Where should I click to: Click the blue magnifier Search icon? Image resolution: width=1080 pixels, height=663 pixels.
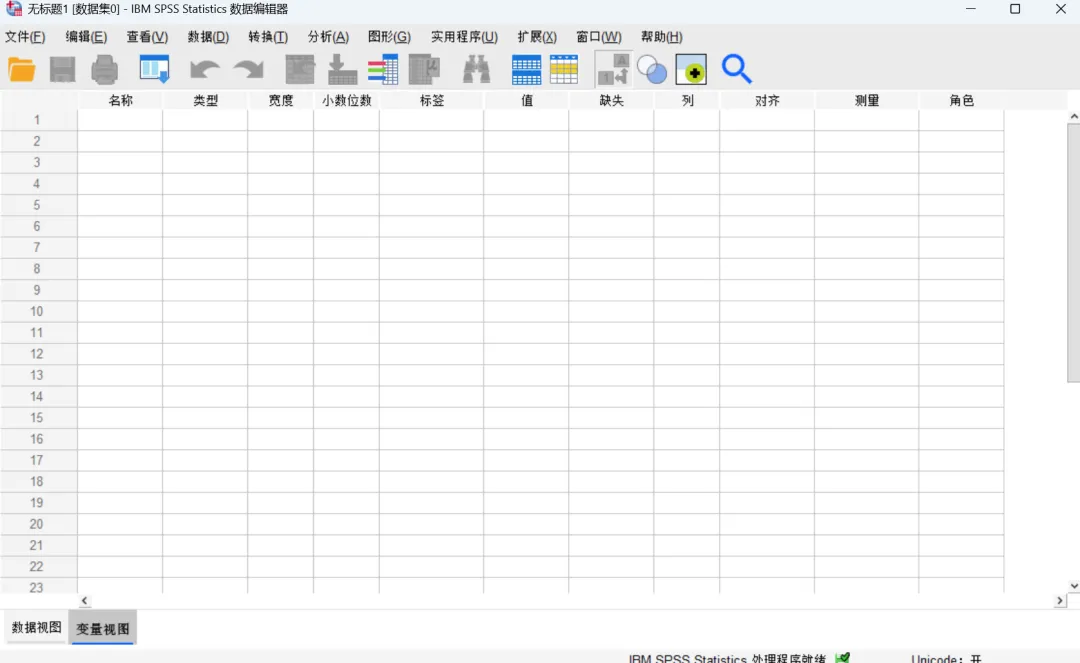pos(736,70)
